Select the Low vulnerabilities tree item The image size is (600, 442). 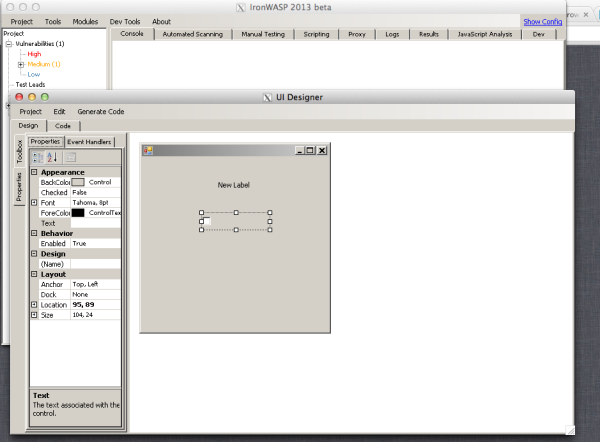34,75
